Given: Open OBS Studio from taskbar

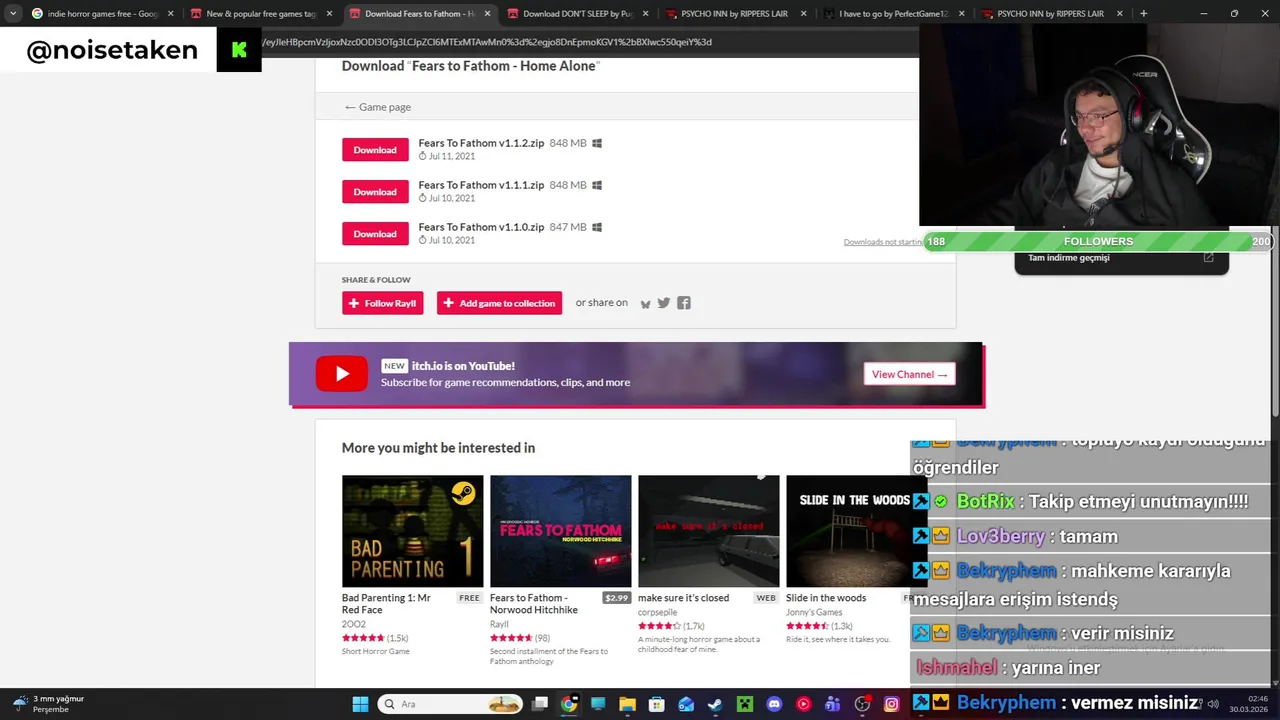Looking at the screenshot, I should (862, 704).
